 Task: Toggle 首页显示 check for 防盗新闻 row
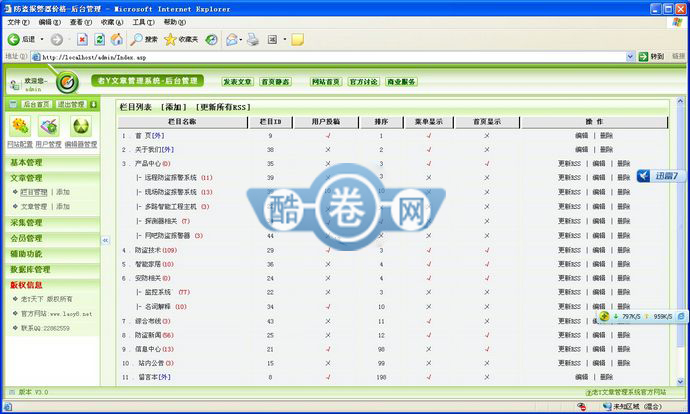487,335
